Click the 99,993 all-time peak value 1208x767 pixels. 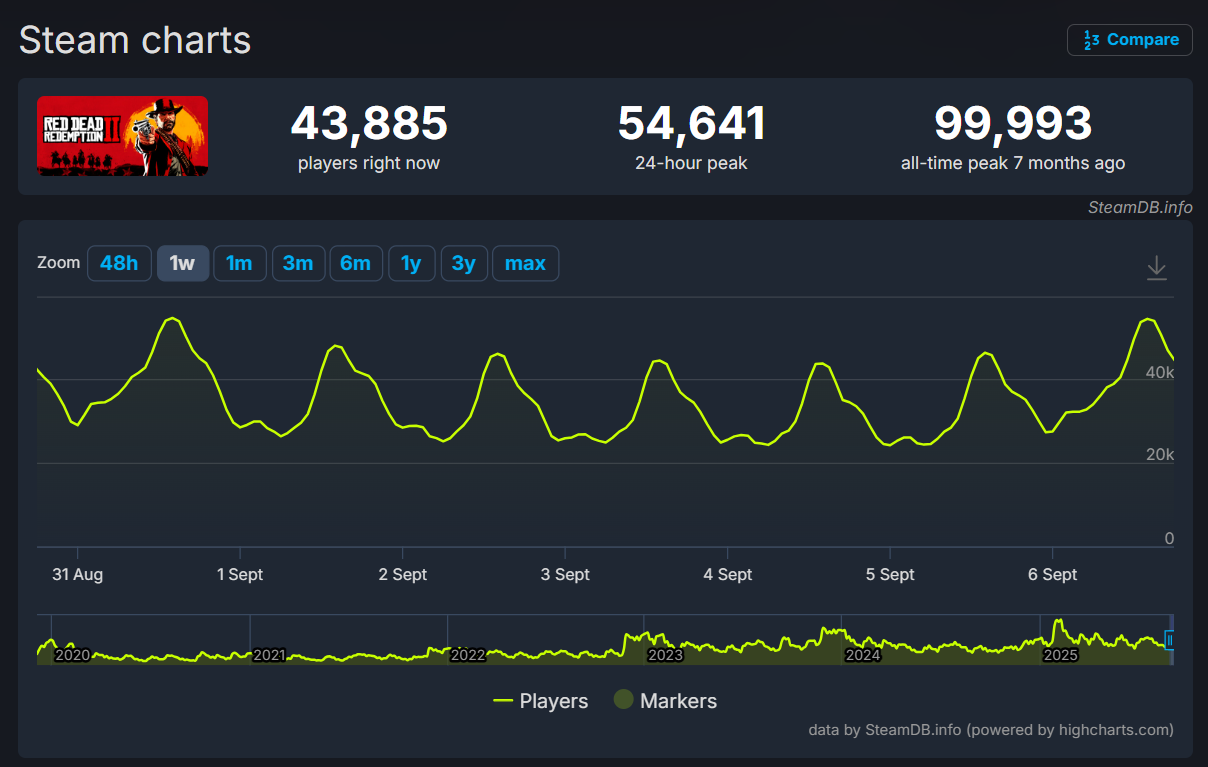pyautogui.click(x=1013, y=123)
